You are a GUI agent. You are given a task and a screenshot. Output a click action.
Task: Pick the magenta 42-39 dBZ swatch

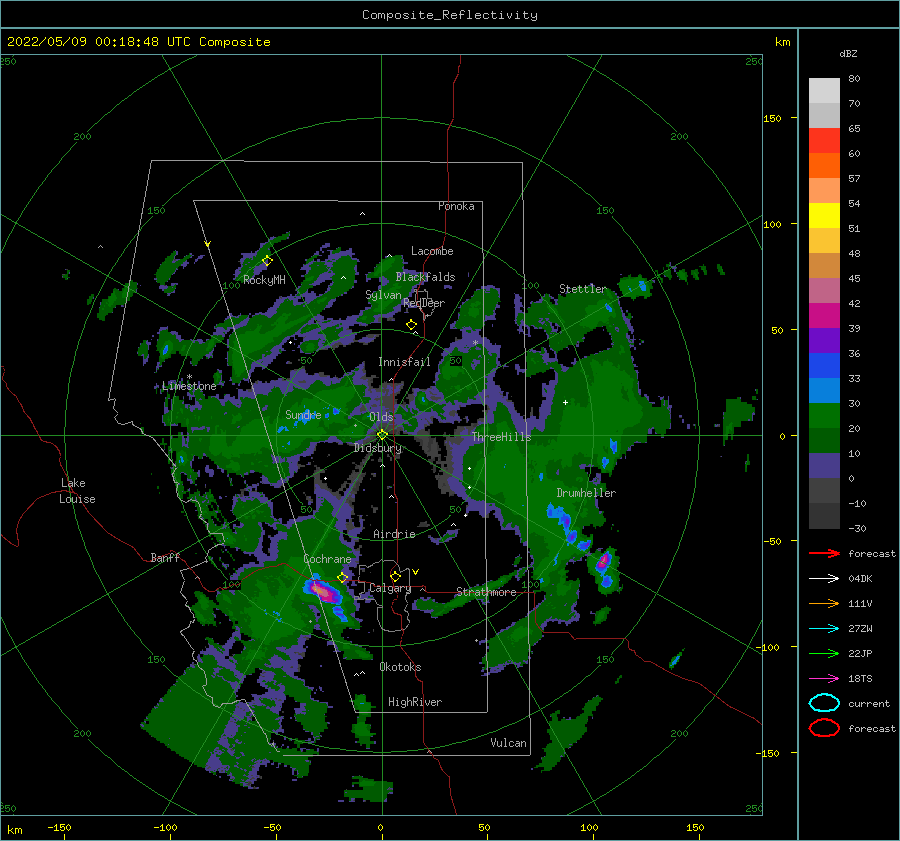tap(824, 316)
